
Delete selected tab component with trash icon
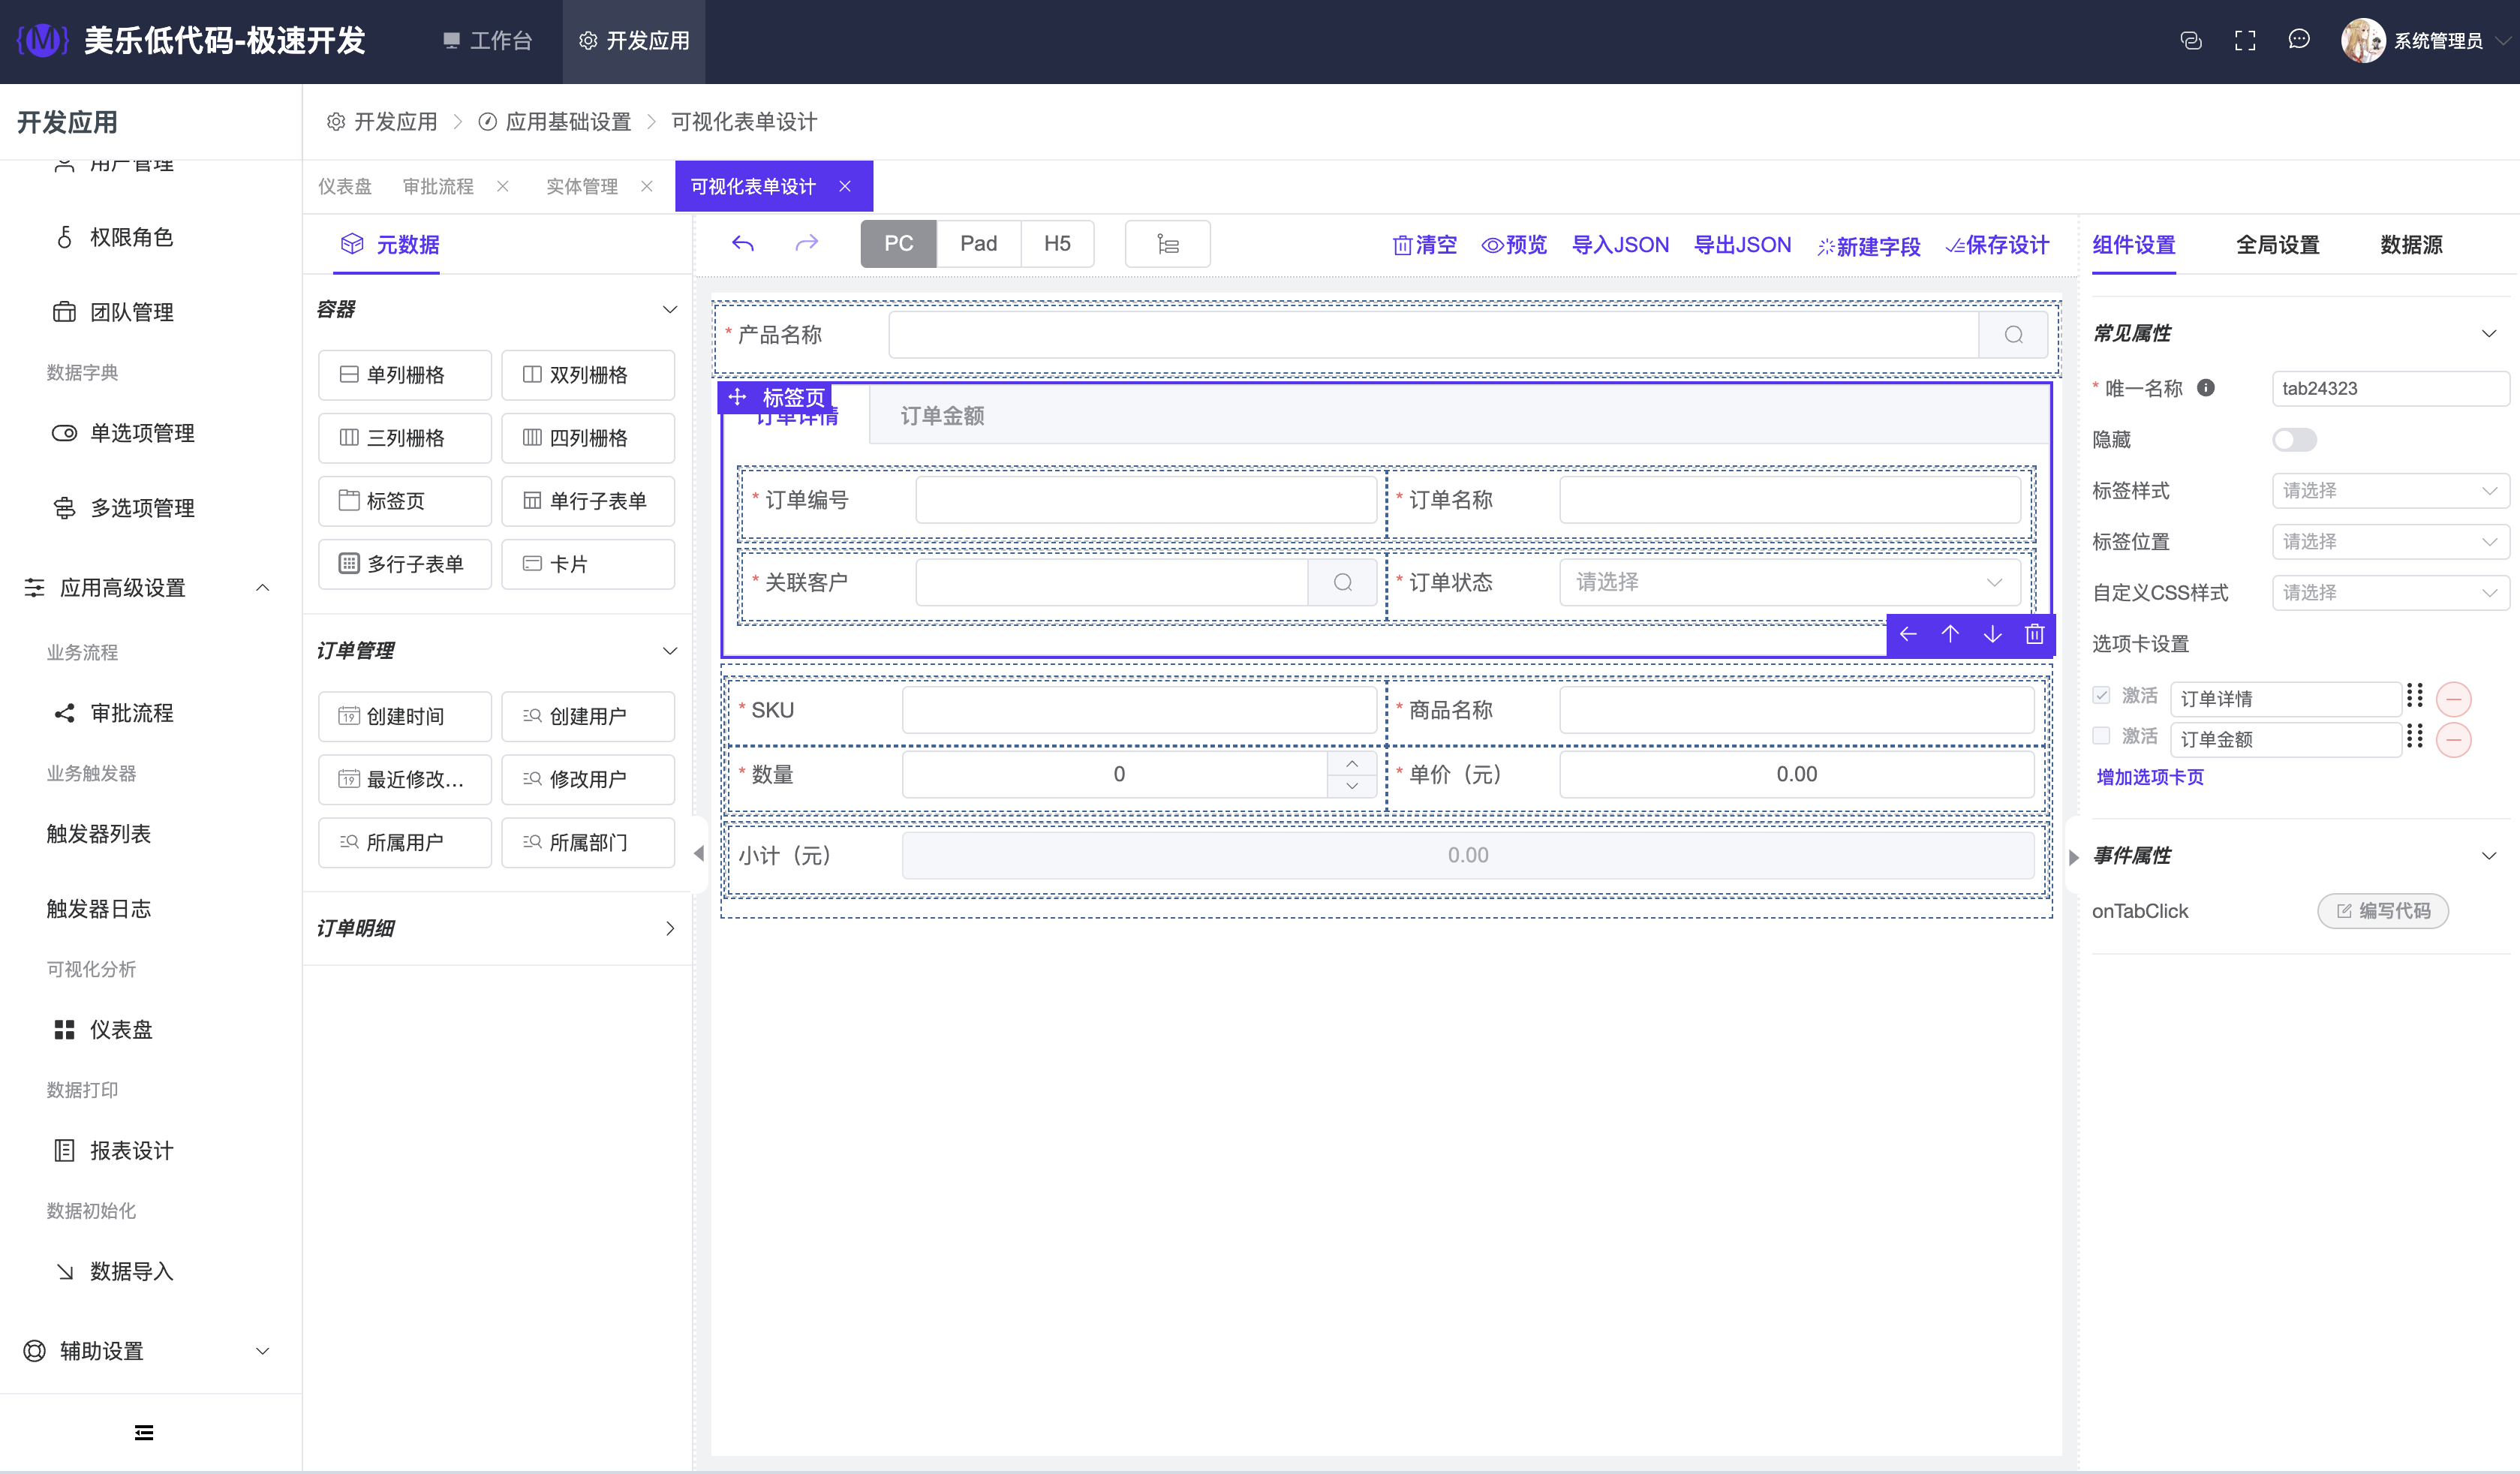click(x=2034, y=634)
